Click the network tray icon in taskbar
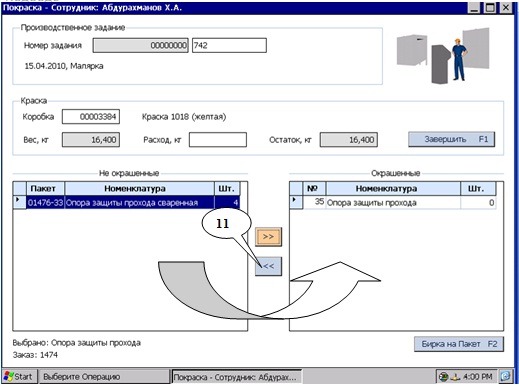The image size is (519, 385). pyautogui.click(x=443, y=377)
